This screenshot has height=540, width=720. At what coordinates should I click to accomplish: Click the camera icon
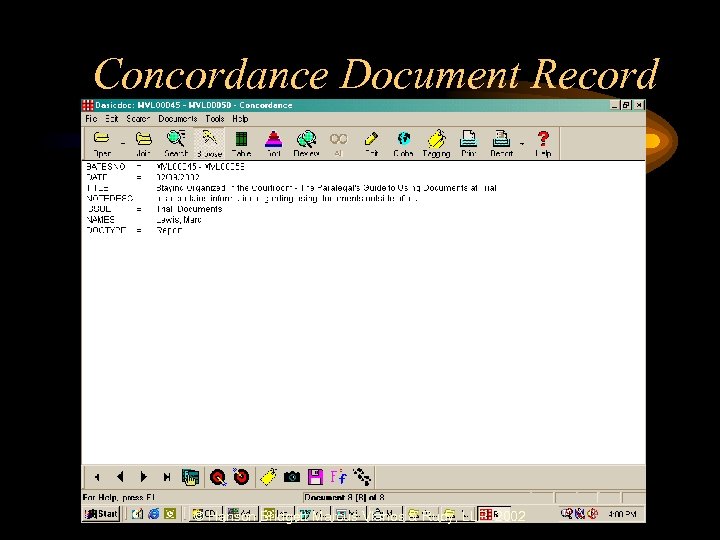(x=292, y=478)
